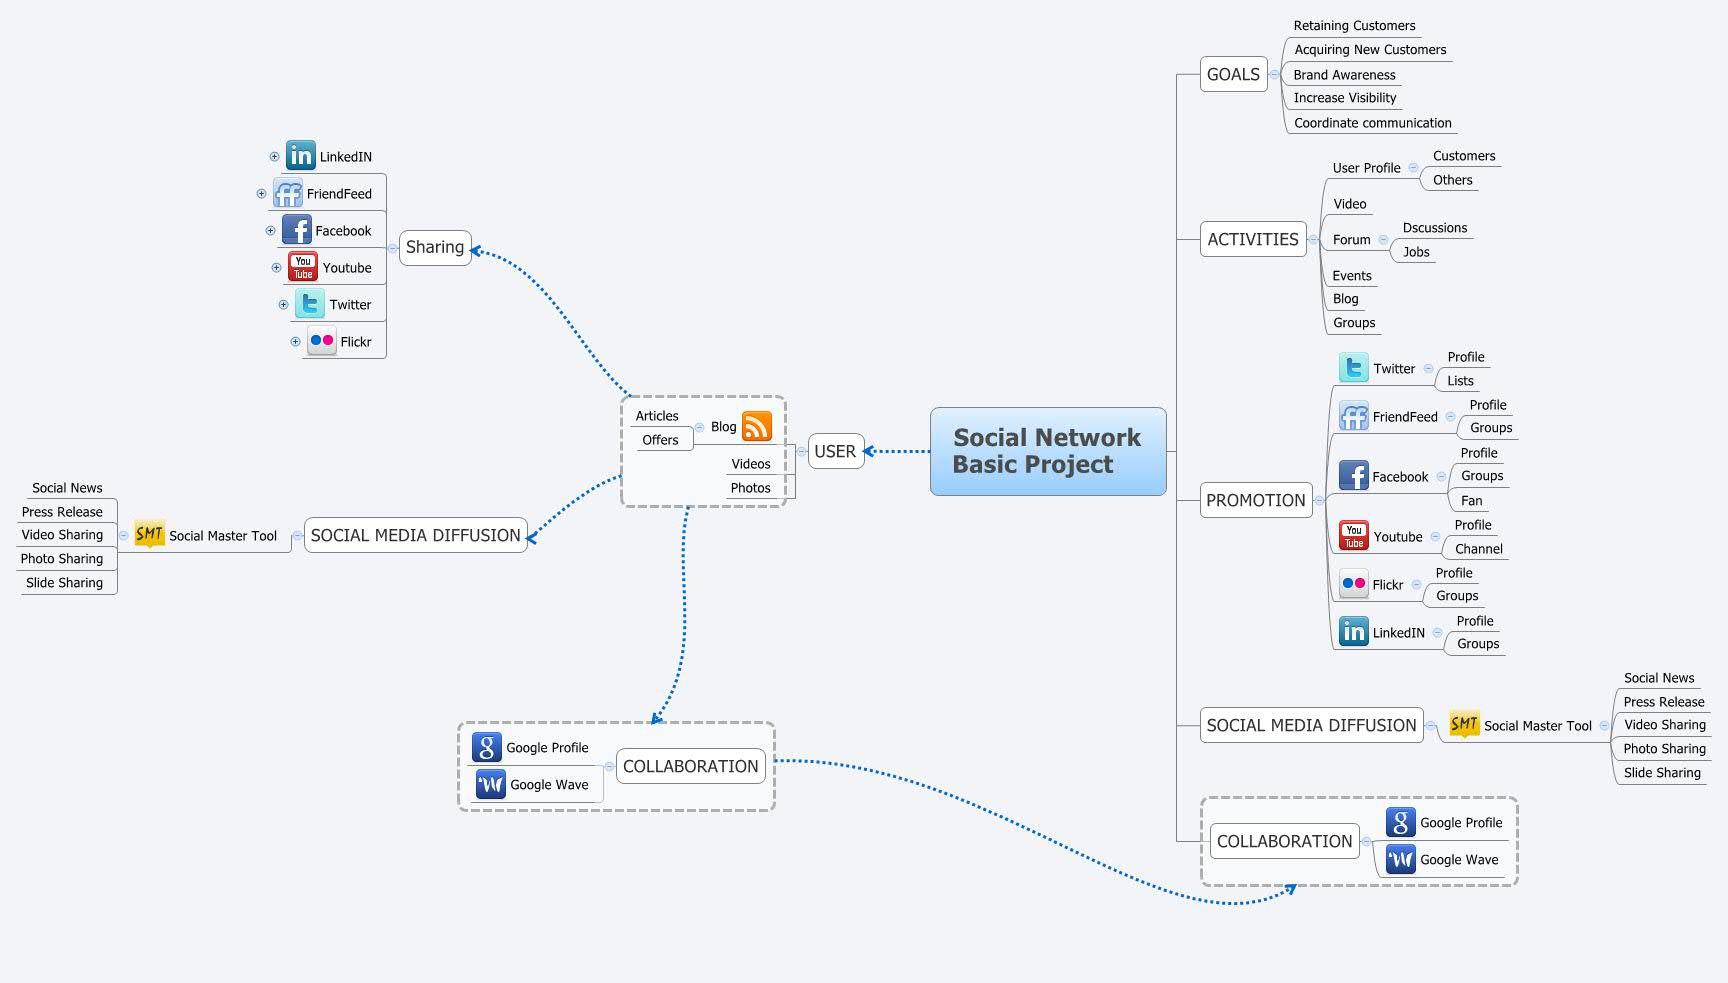Select the Twitter icon beside the Profile node
Screen dimensions: 1728x983
tap(1353, 367)
